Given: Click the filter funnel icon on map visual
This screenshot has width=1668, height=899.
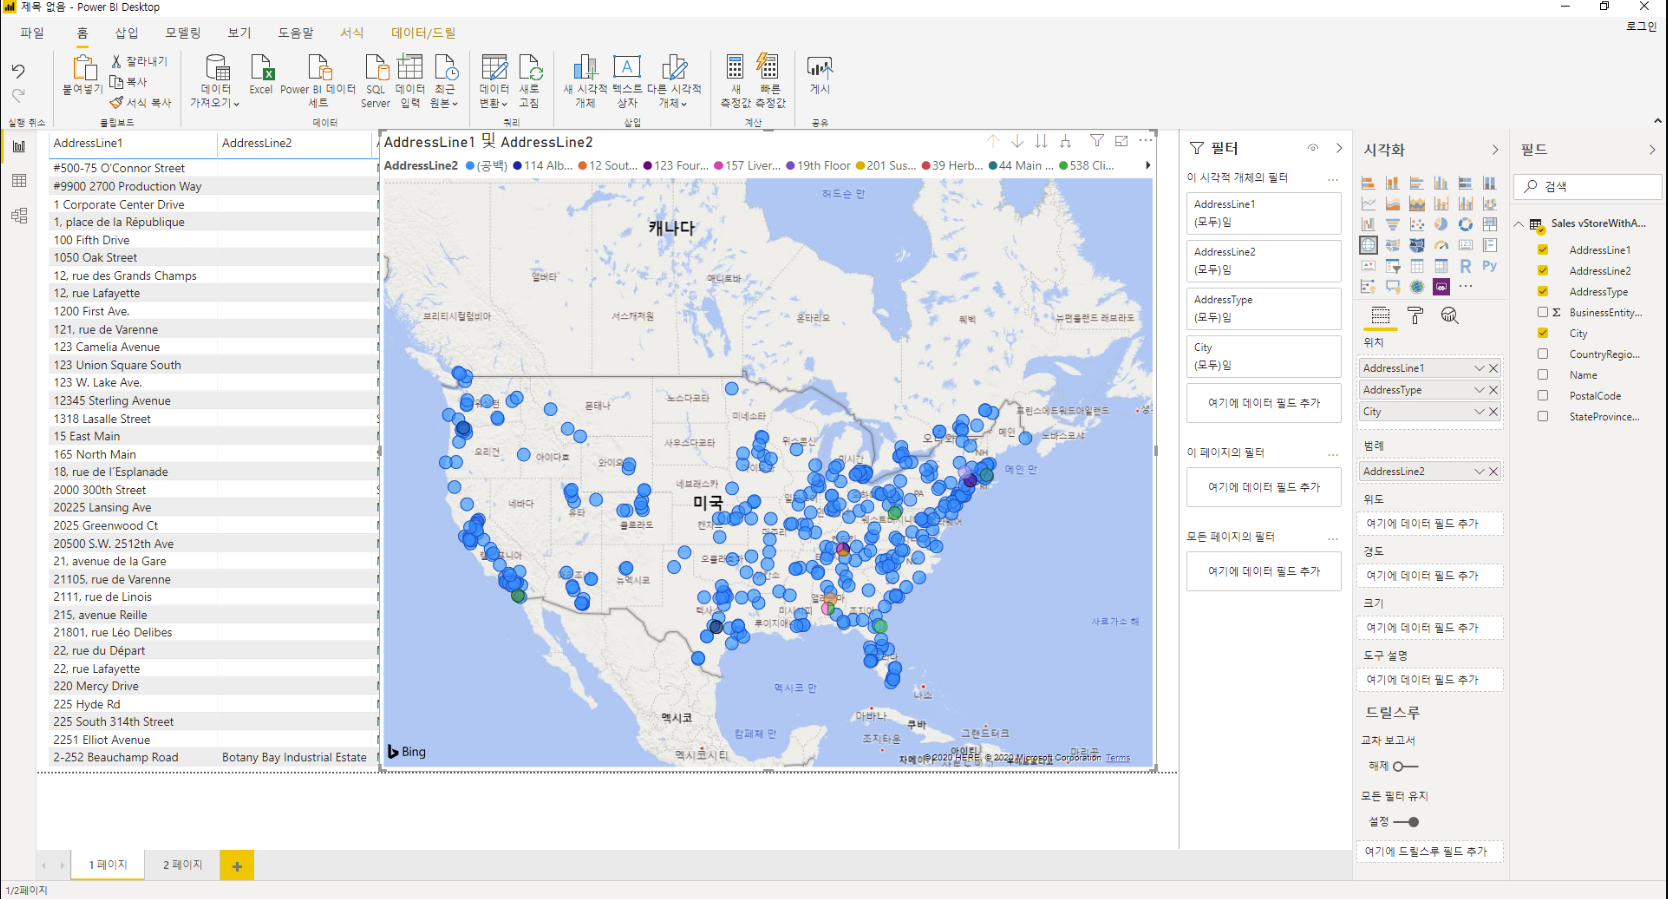Looking at the screenshot, I should tap(1097, 141).
